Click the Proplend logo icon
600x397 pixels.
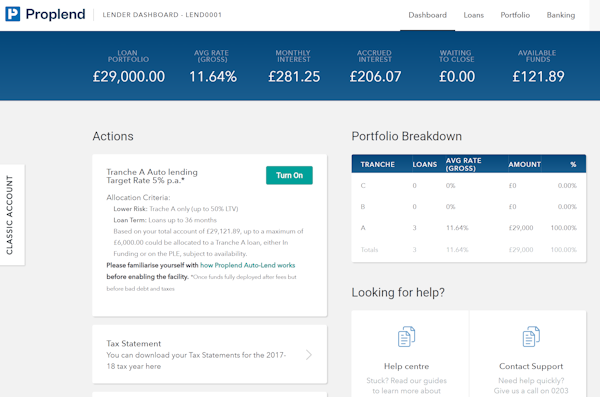[13, 14]
